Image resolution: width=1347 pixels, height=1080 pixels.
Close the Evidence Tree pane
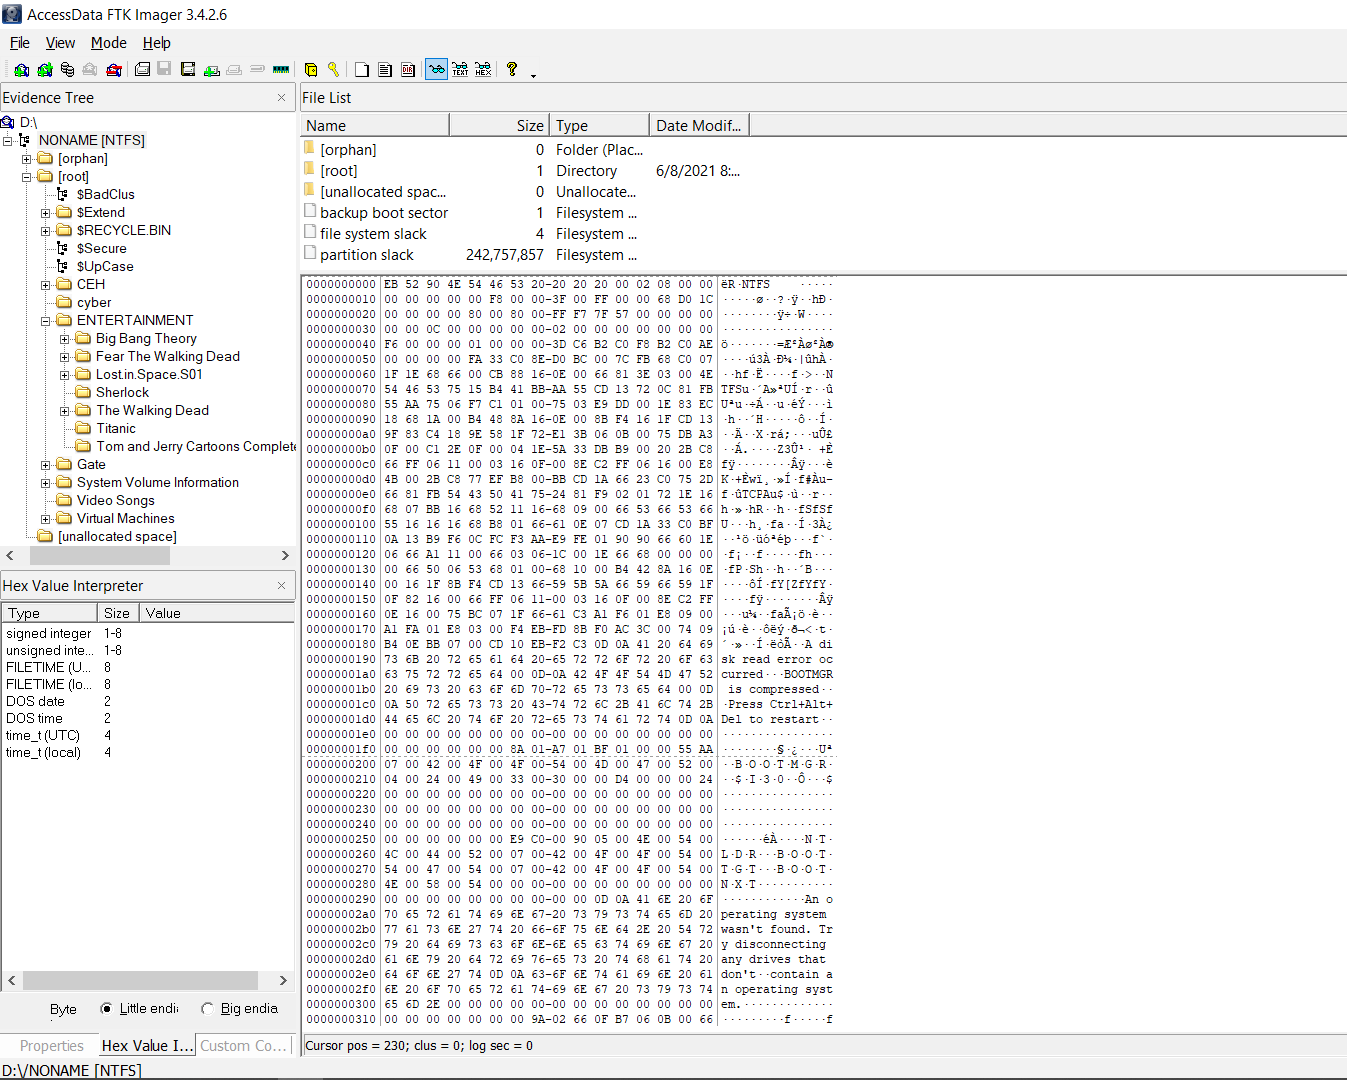click(281, 97)
